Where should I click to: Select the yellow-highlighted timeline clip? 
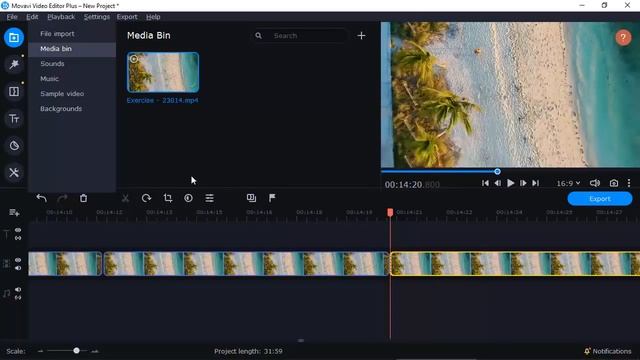coord(515,264)
